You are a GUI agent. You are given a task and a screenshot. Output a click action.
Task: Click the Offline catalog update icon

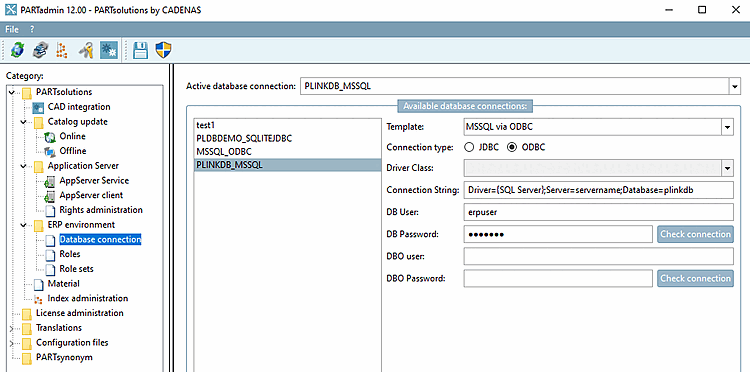50,152
